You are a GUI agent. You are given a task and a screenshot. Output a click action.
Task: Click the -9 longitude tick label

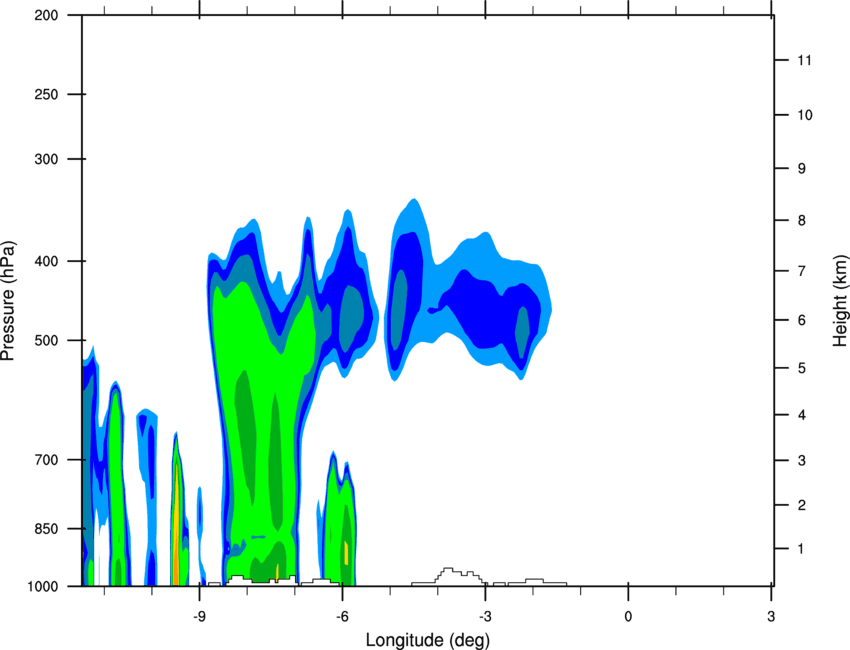click(x=199, y=617)
